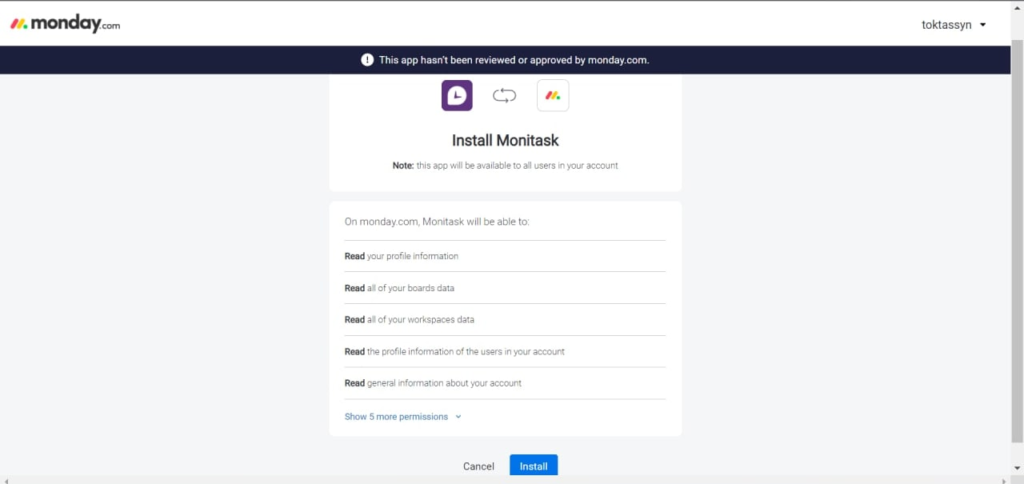
Task: Click the monday.com logo in header
Action: pos(65,24)
